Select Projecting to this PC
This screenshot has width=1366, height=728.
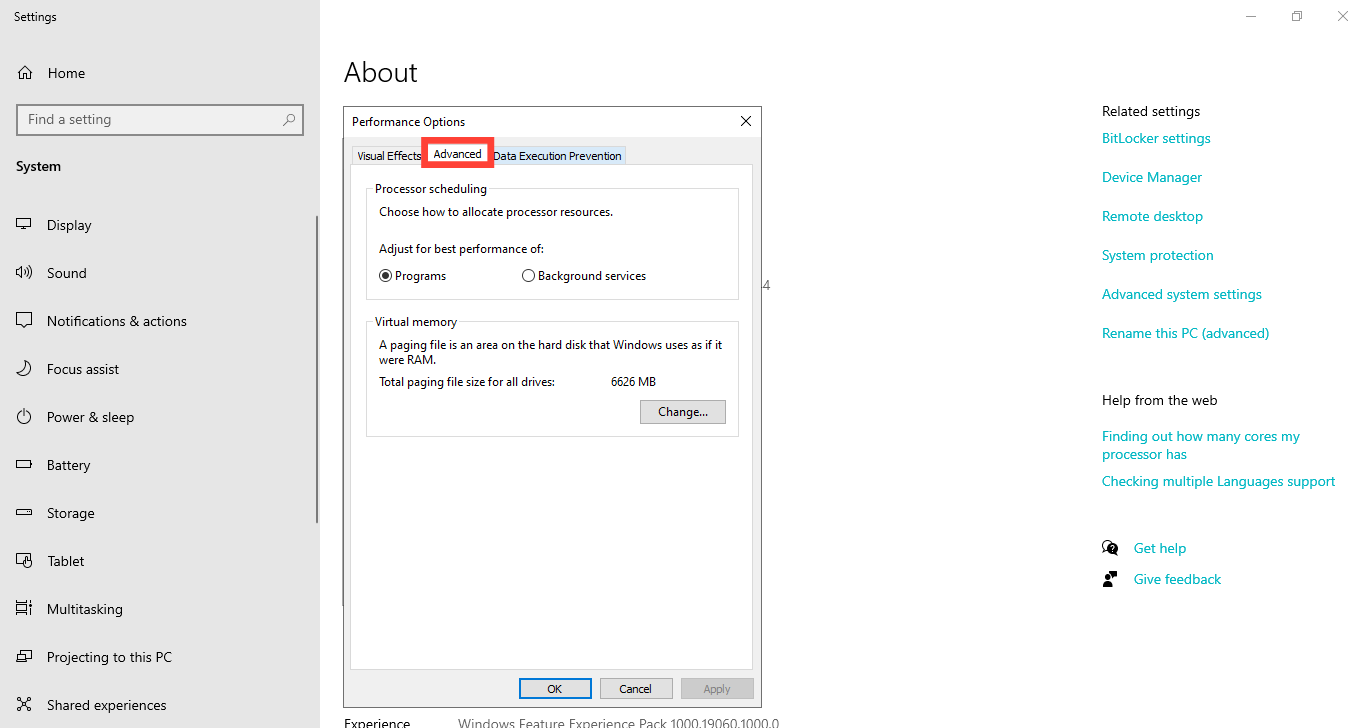(x=22, y=656)
